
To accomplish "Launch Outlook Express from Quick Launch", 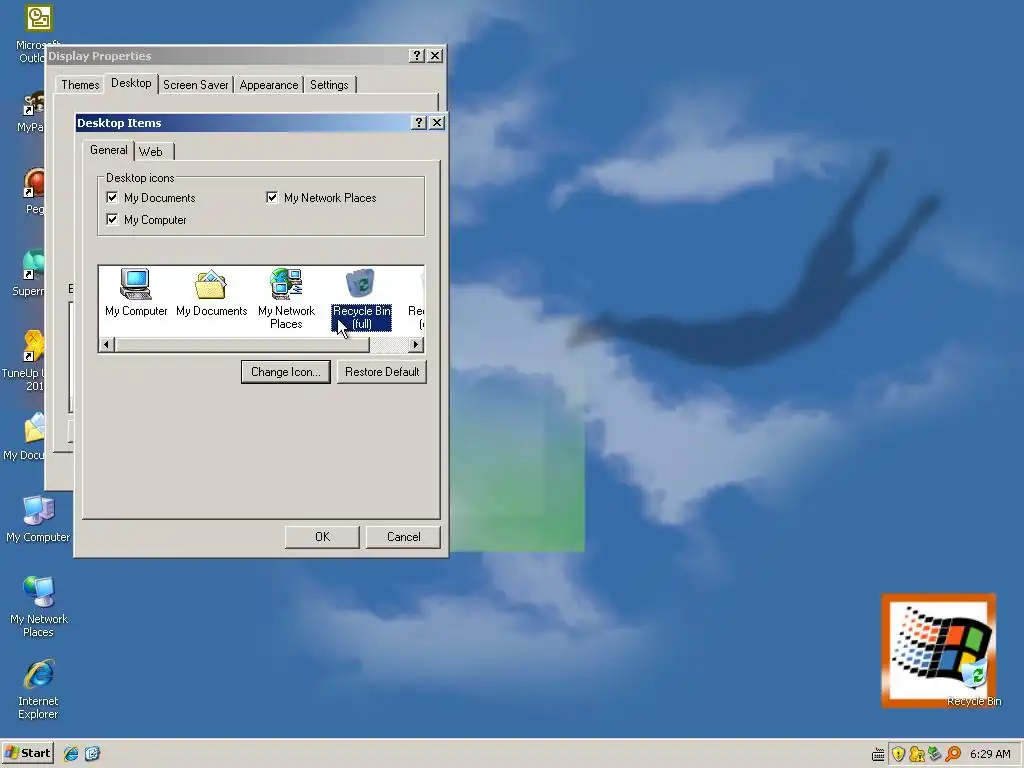I will (x=92, y=754).
